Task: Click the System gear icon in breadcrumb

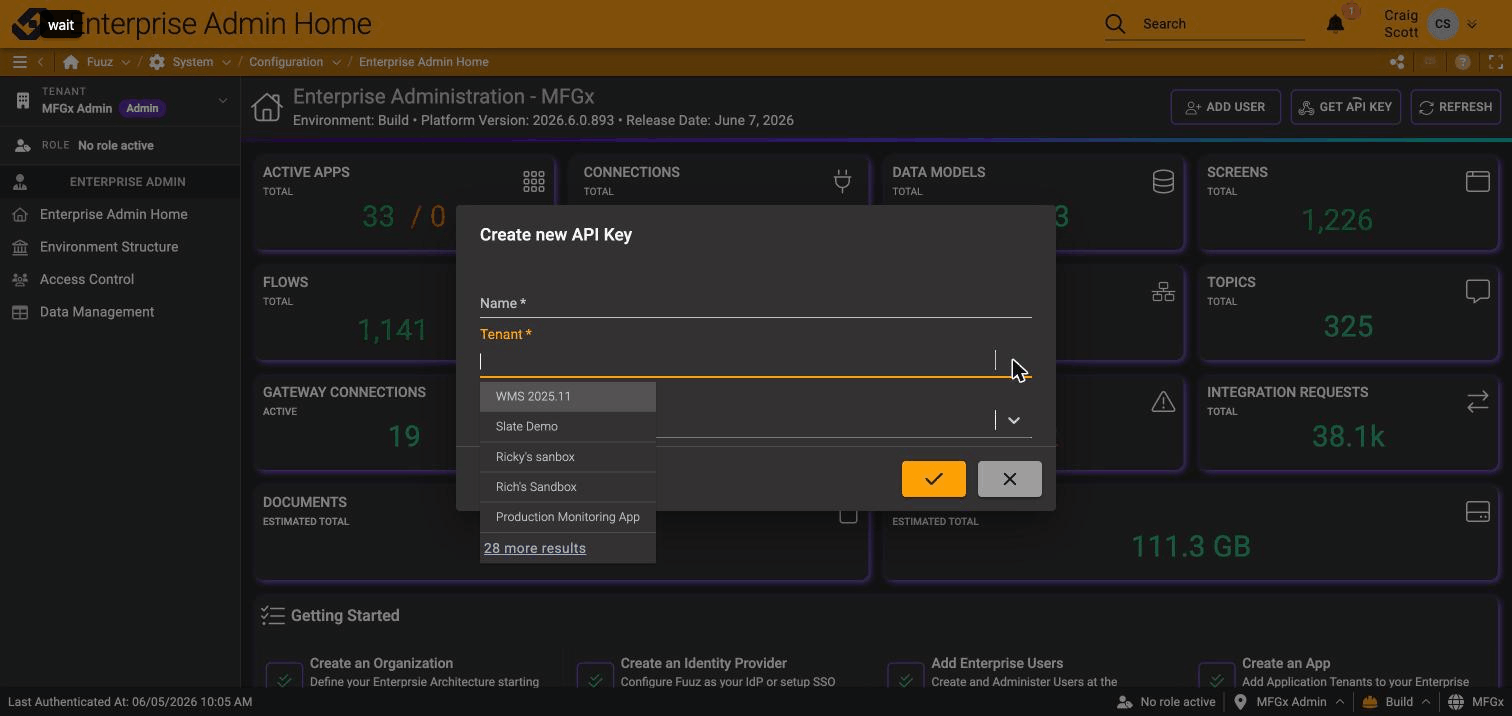Action: (x=157, y=62)
